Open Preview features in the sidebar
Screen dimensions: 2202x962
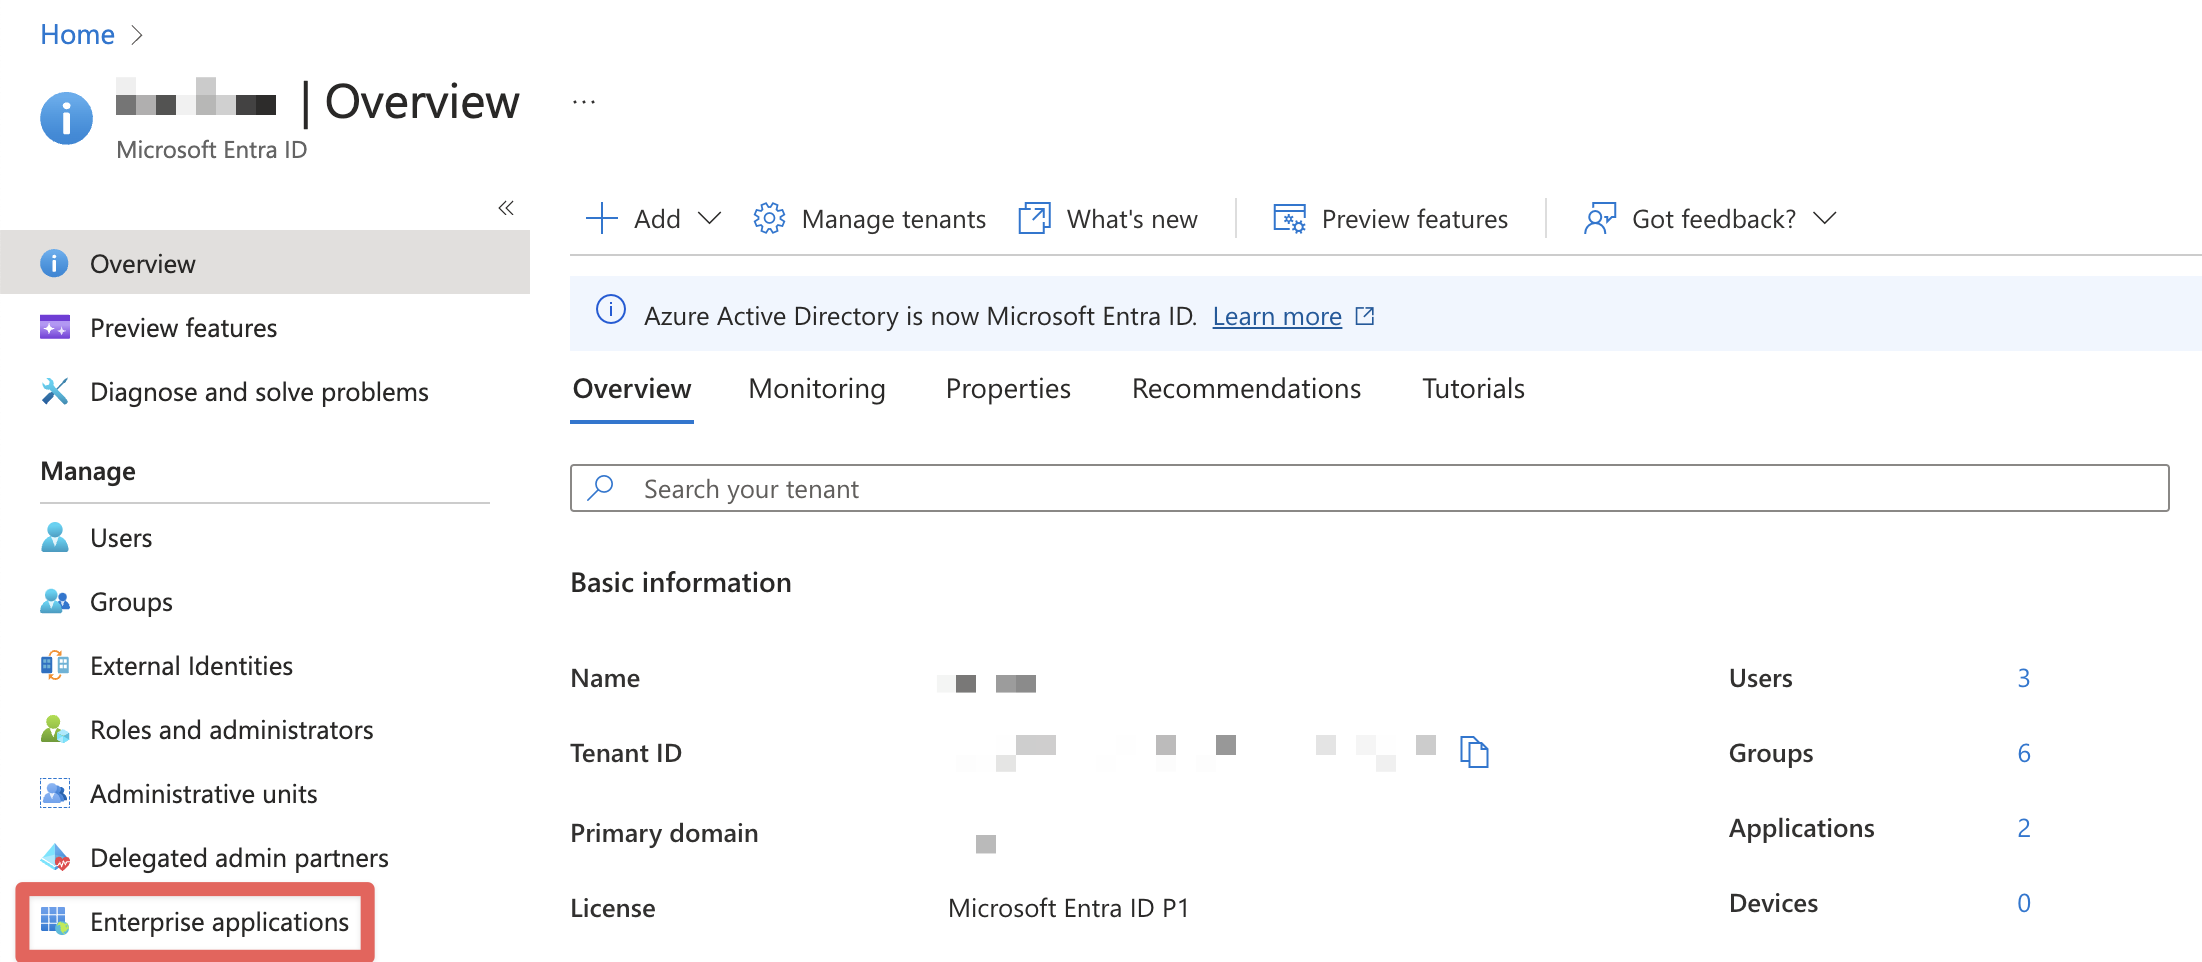(183, 328)
